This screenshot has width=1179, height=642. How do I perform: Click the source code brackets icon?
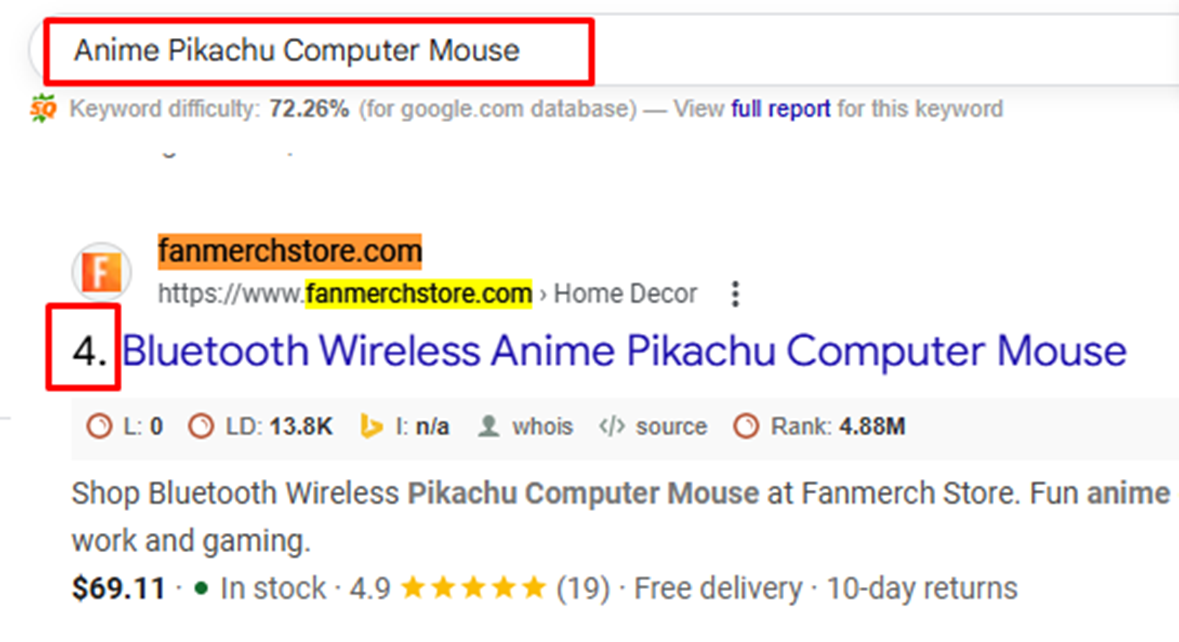[x=612, y=426]
